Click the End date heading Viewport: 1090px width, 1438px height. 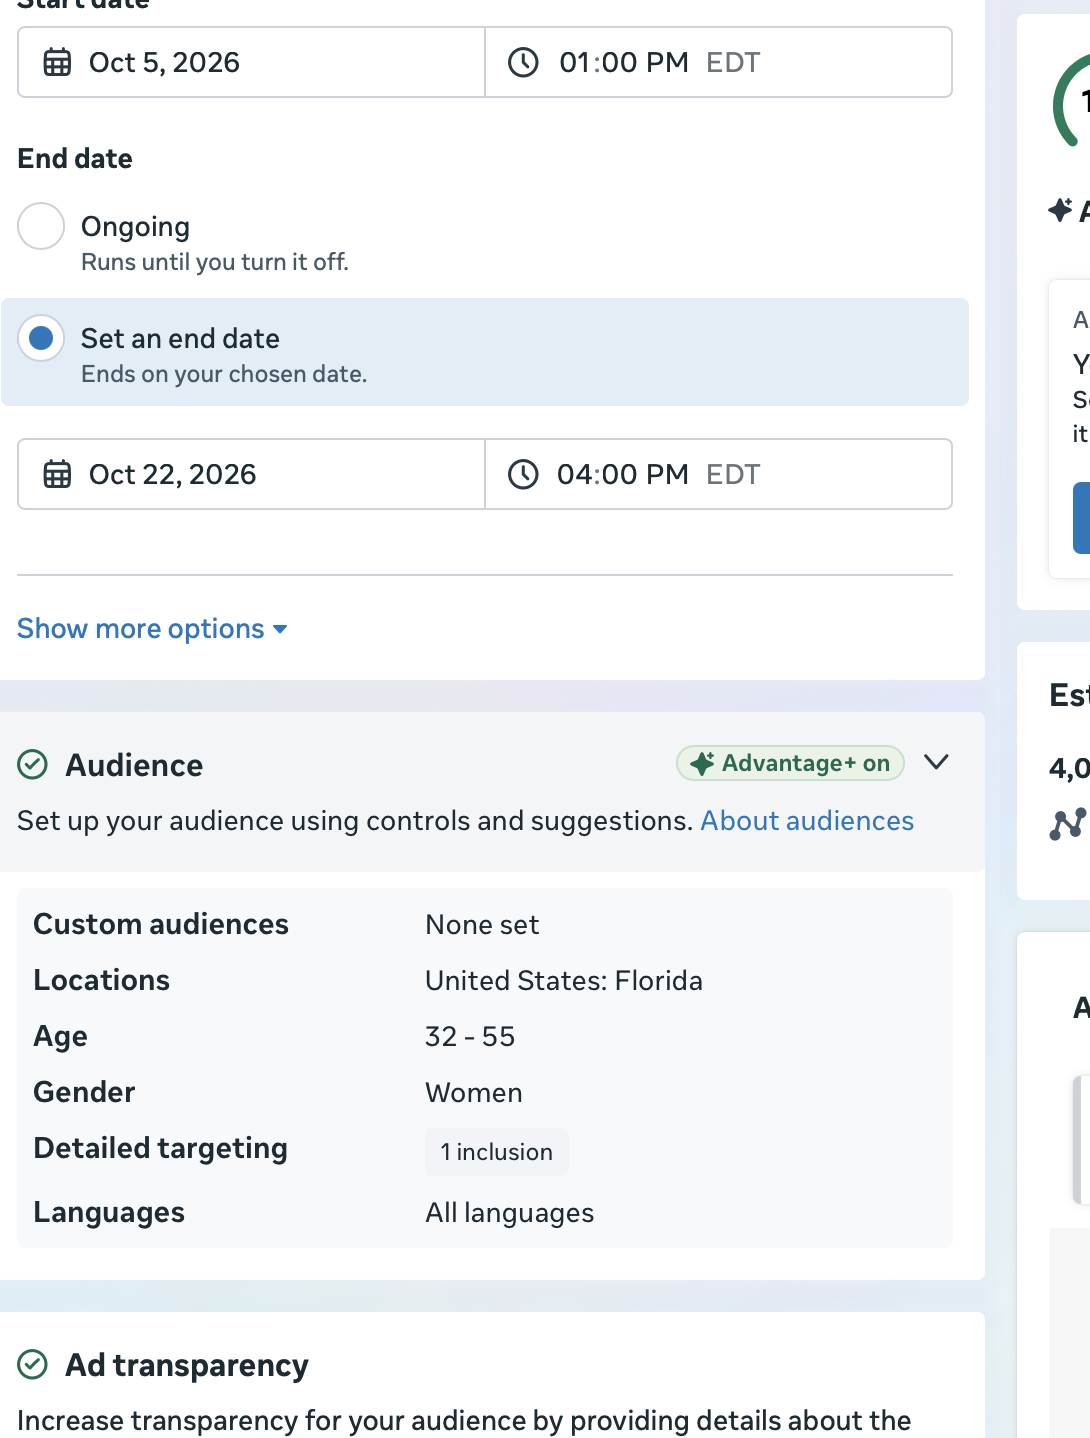tap(75, 159)
